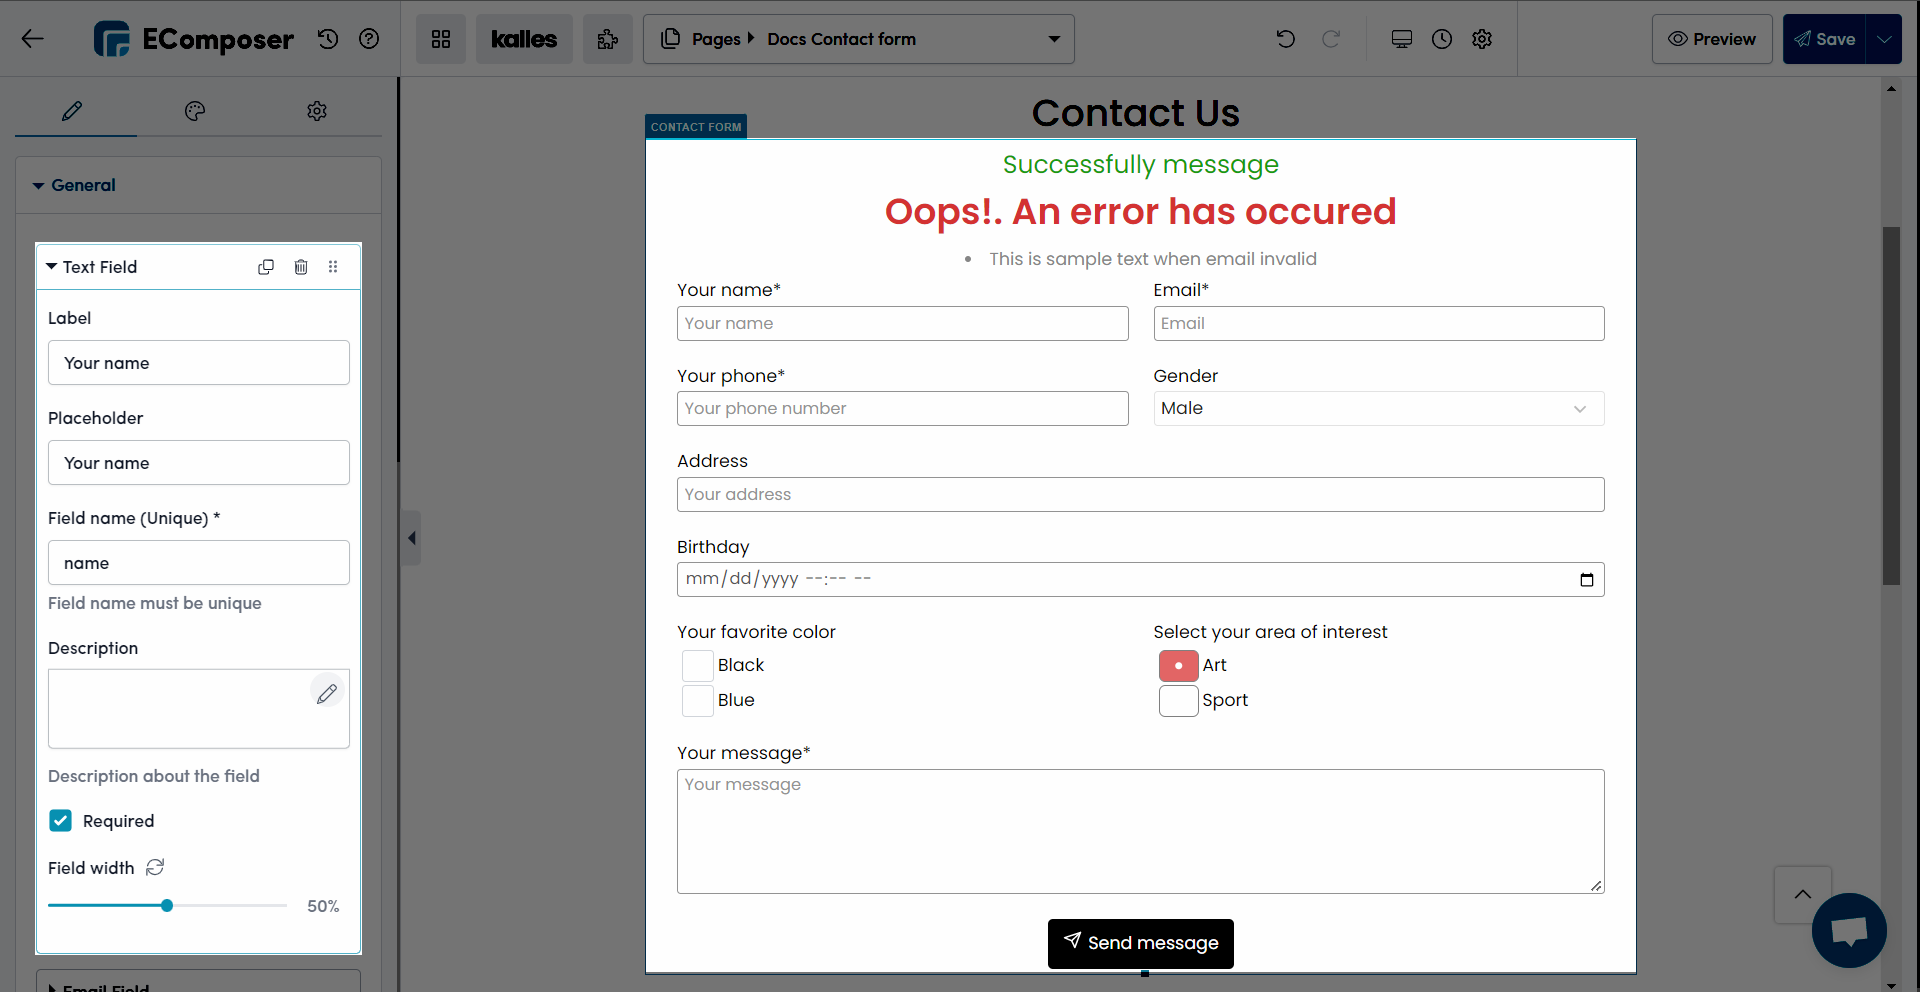This screenshot has height=992, width=1920.
Task: Open the top toolbar settings gear
Action: coord(1482,39)
